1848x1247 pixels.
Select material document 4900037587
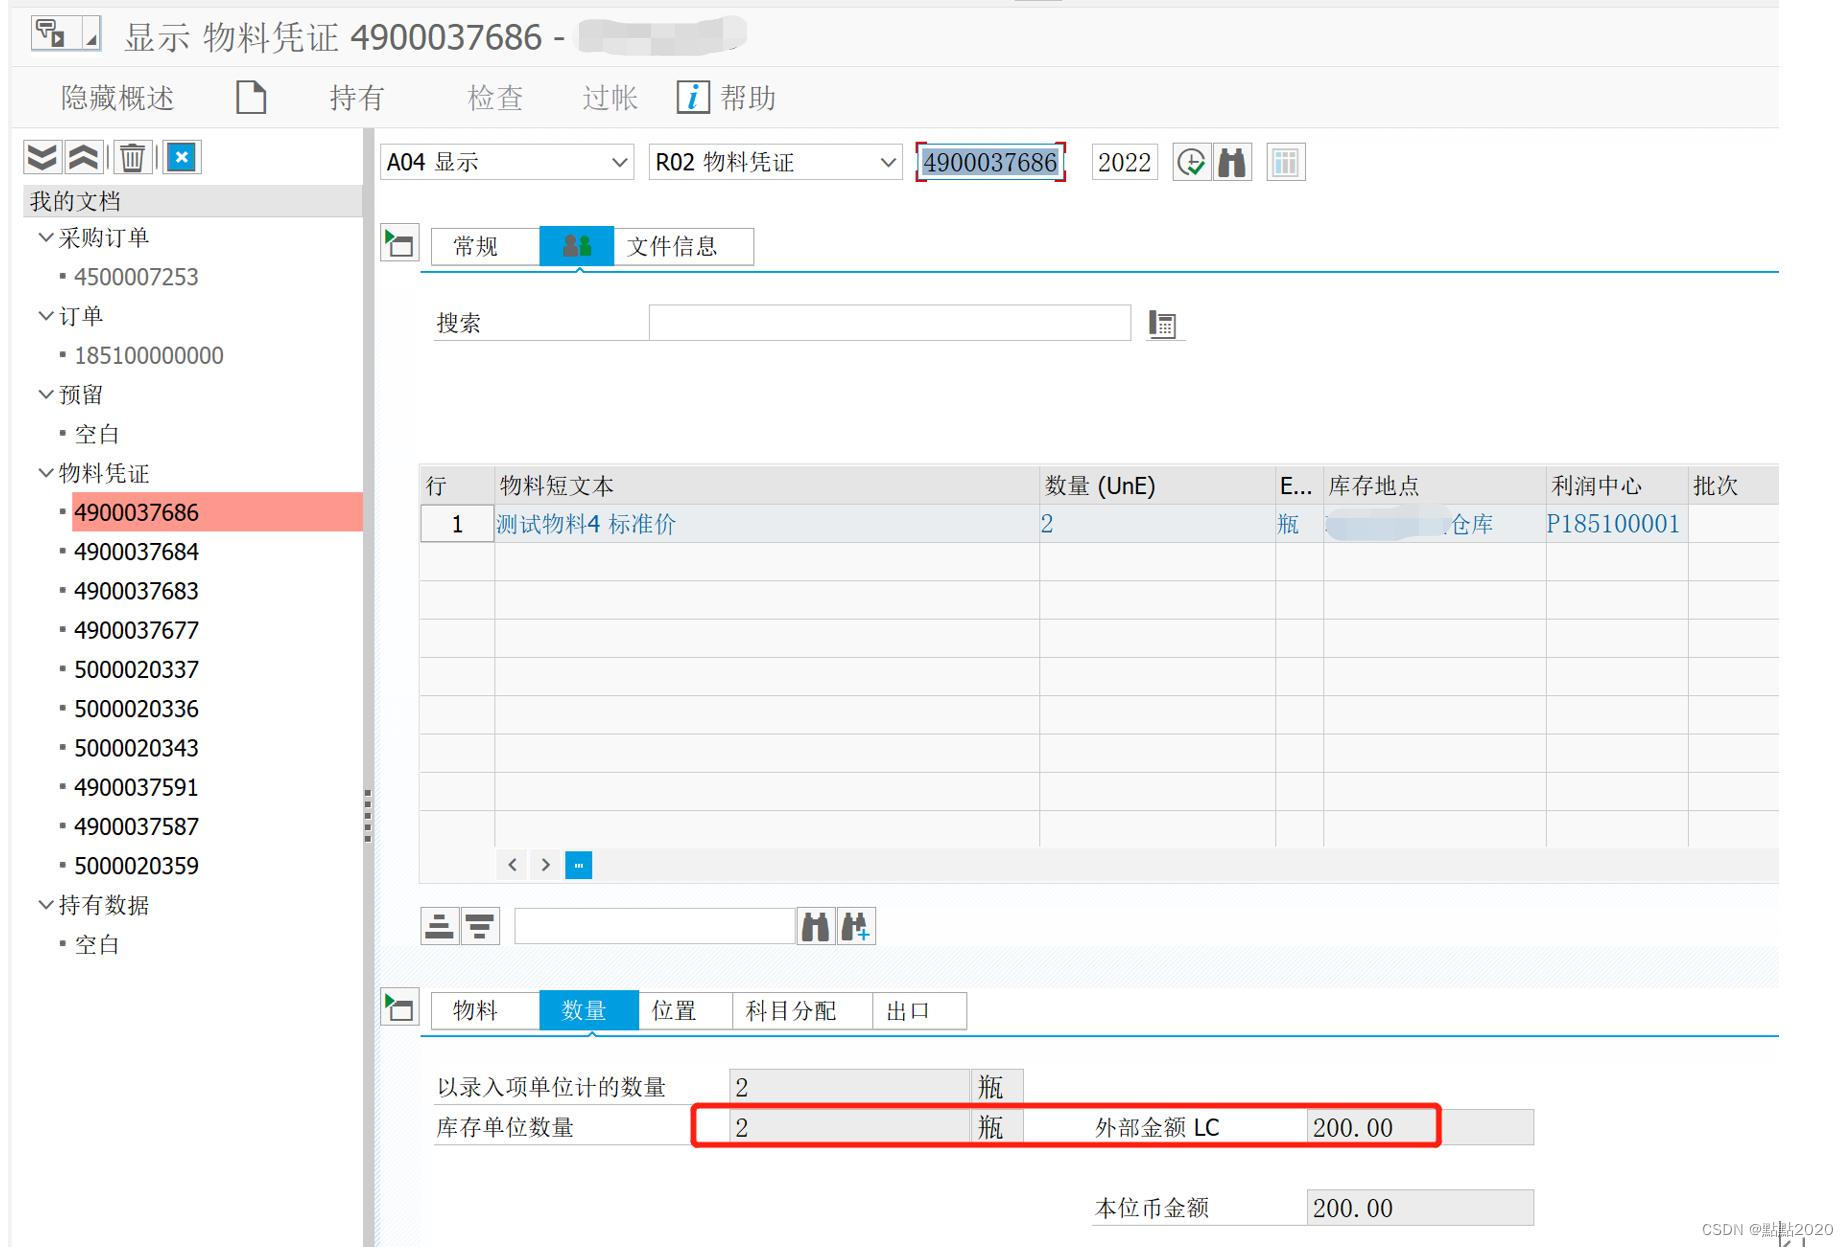(136, 827)
